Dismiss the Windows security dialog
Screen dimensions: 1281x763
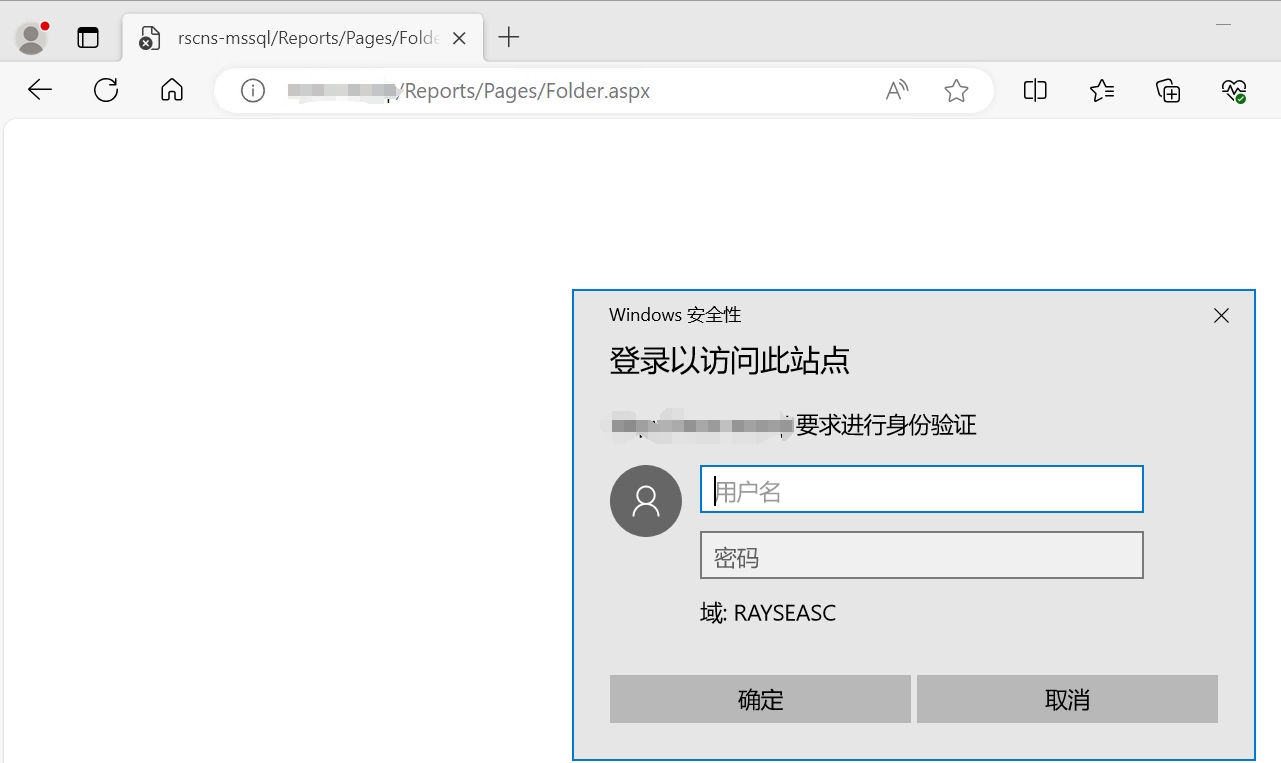tap(1221, 315)
